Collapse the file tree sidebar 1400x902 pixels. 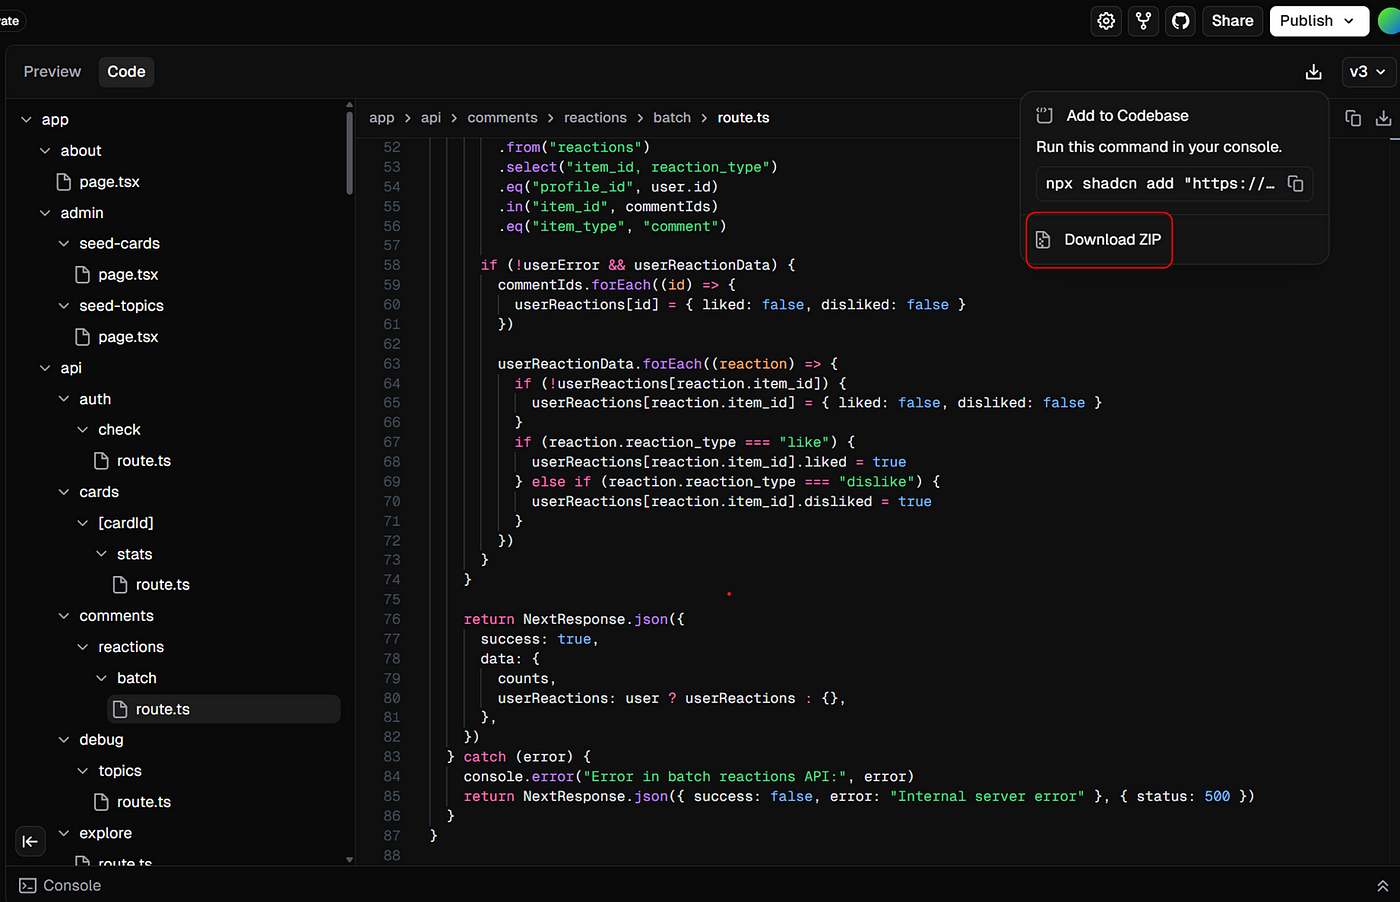(30, 841)
